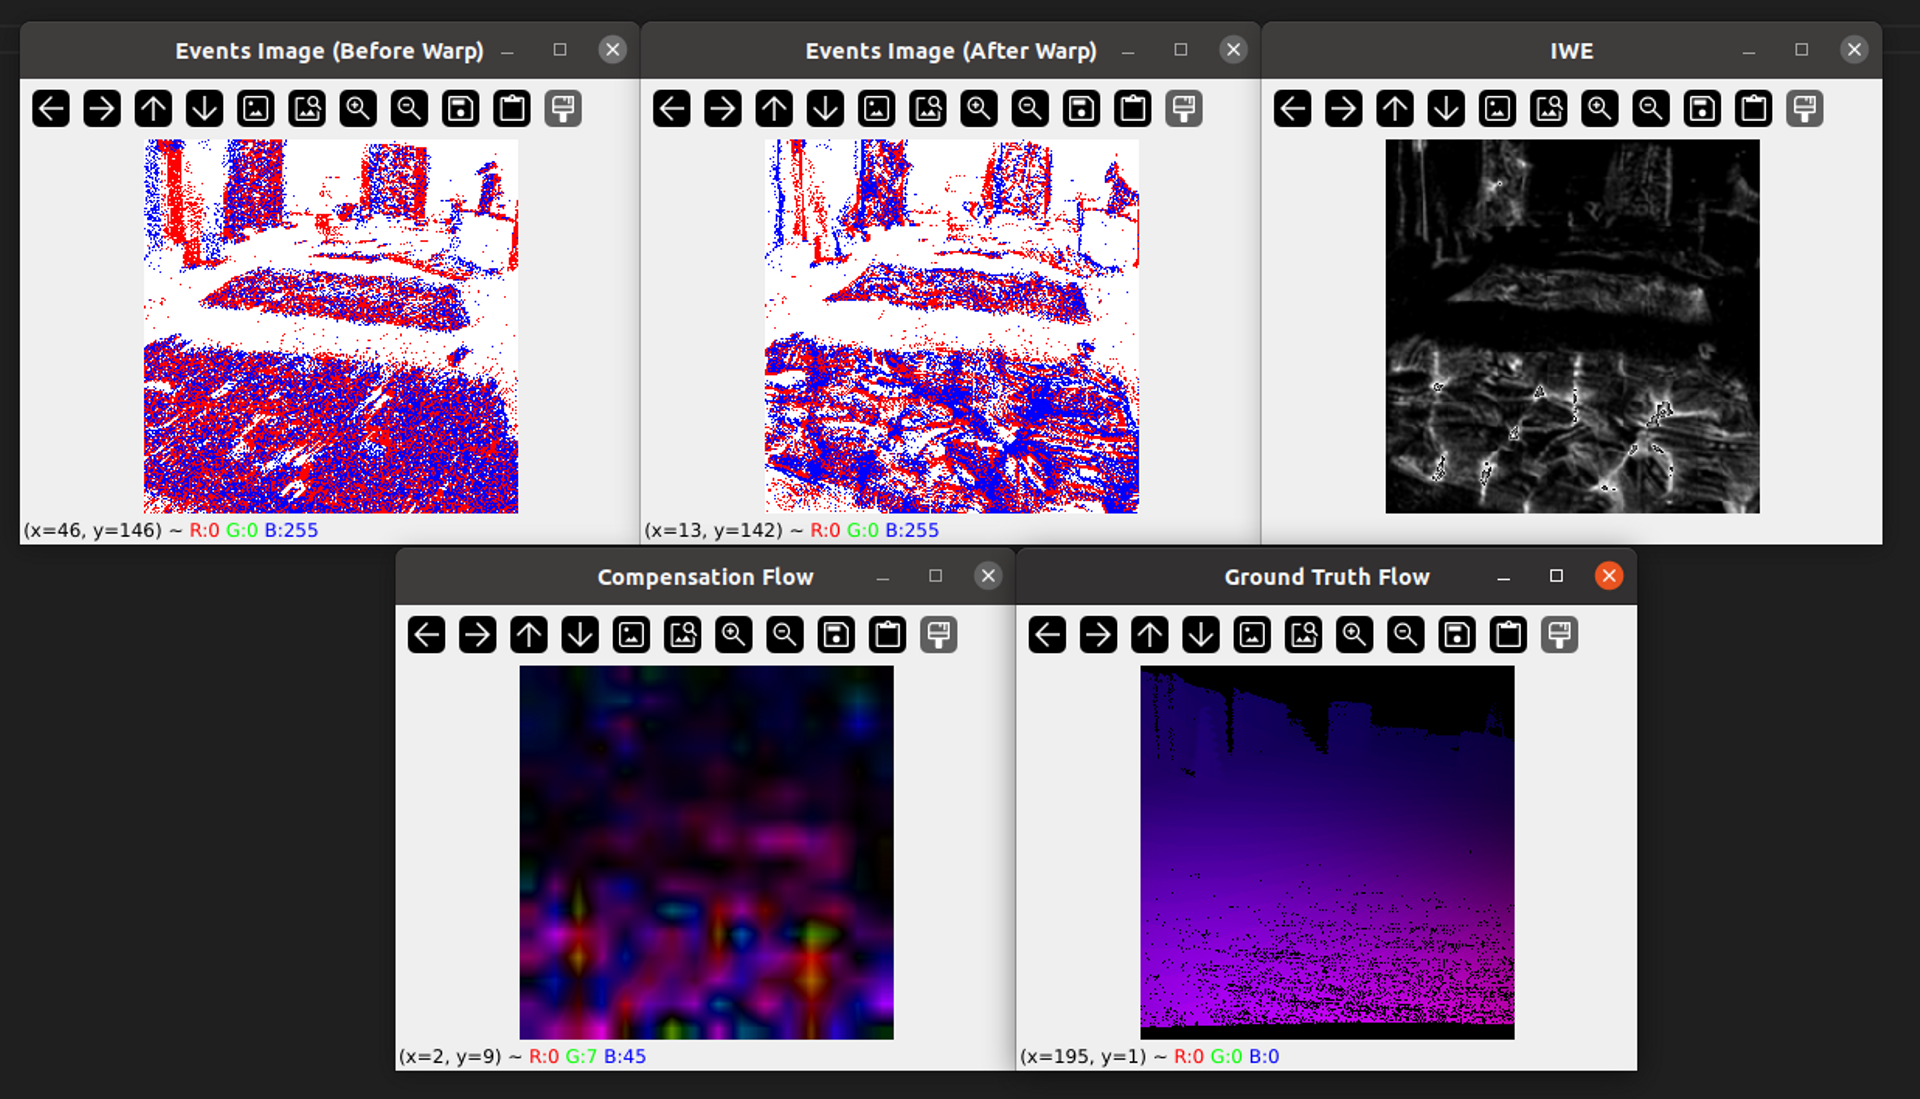Fit image to window in Compensation Flow window
The width and height of the screenshot is (1920, 1099).
coord(683,634)
